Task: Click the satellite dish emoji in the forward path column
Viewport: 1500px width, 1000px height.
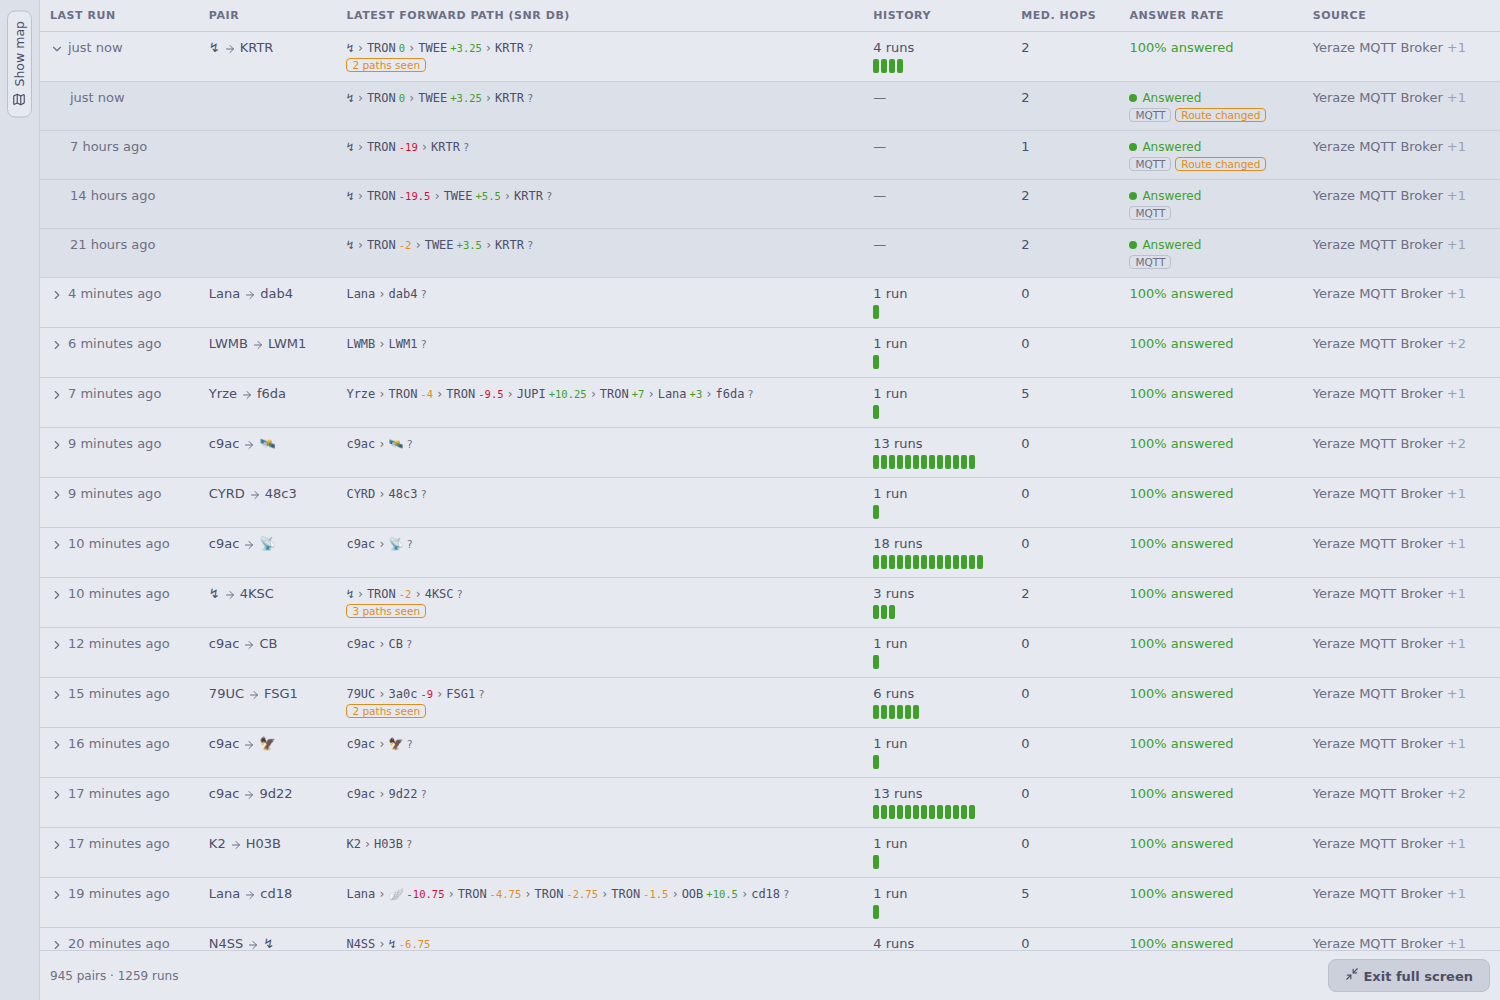Action: [x=396, y=544]
